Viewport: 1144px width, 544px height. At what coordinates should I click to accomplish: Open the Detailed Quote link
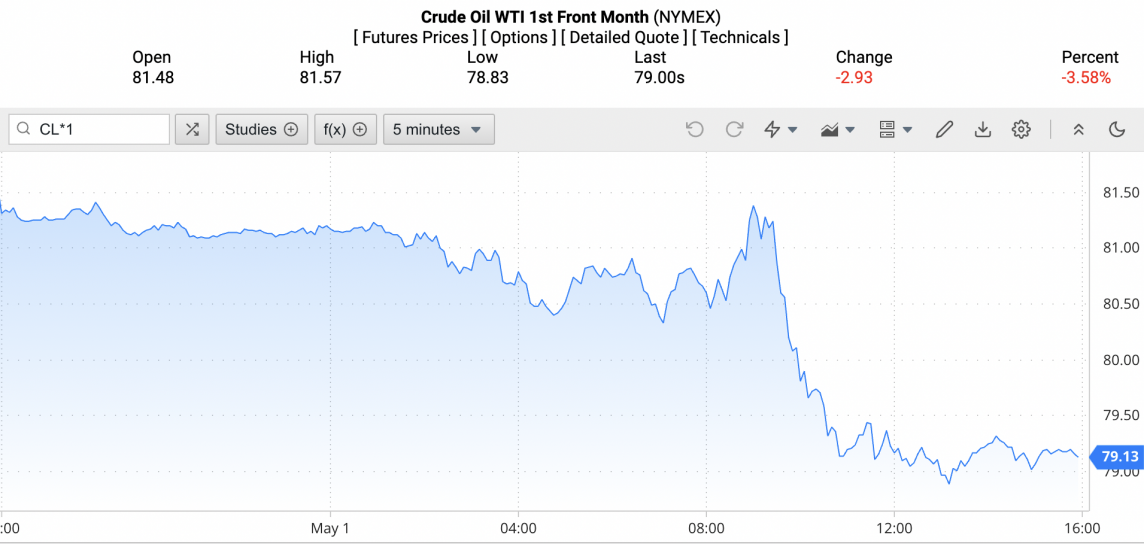coord(624,37)
